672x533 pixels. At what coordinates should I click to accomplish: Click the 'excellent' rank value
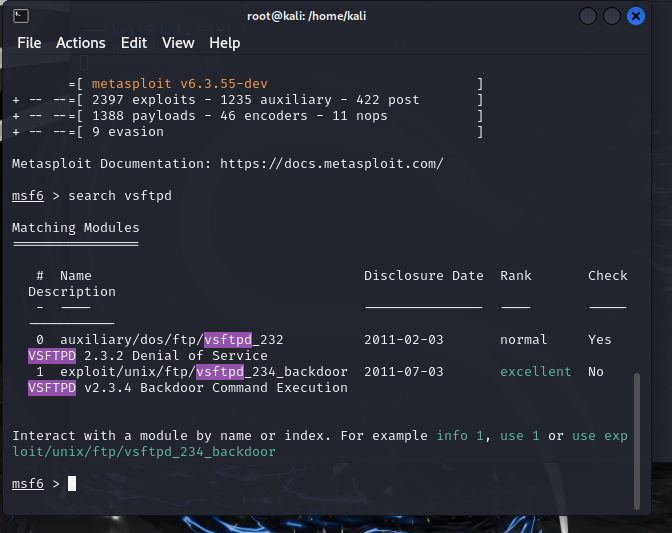click(x=536, y=372)
